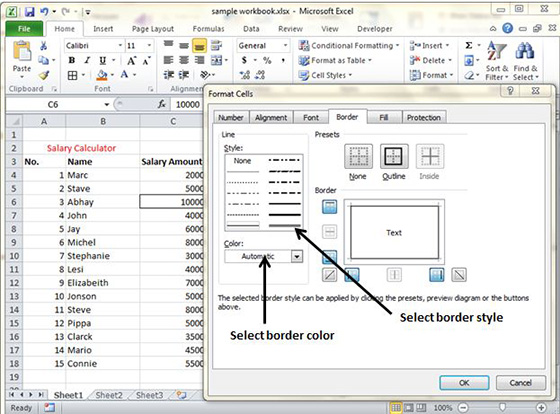Open the border Color Automatic dropdown
Screen dimensions: 560x414
297,256
